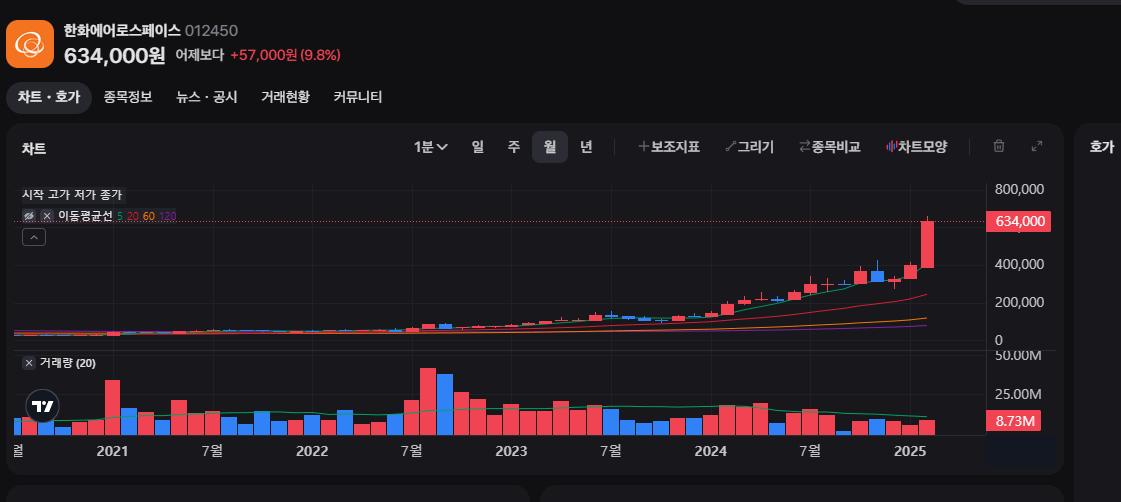Screen dimensions: 1121x502
Task: Open the 차트모양 chart style options
Action: [916, 147]
